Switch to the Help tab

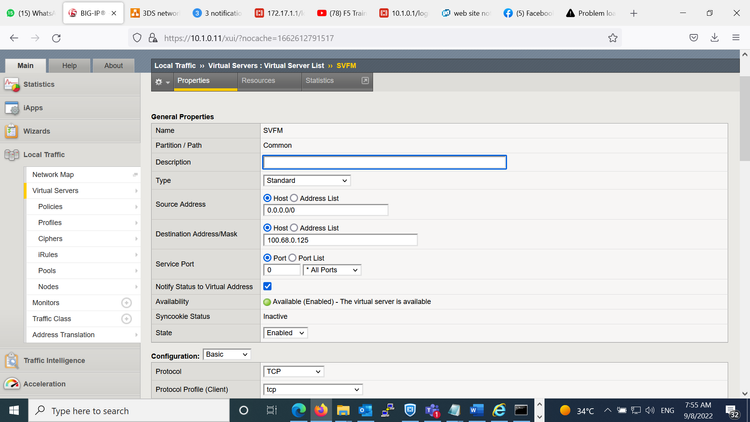pyautogui.click(x=69, y=65)
